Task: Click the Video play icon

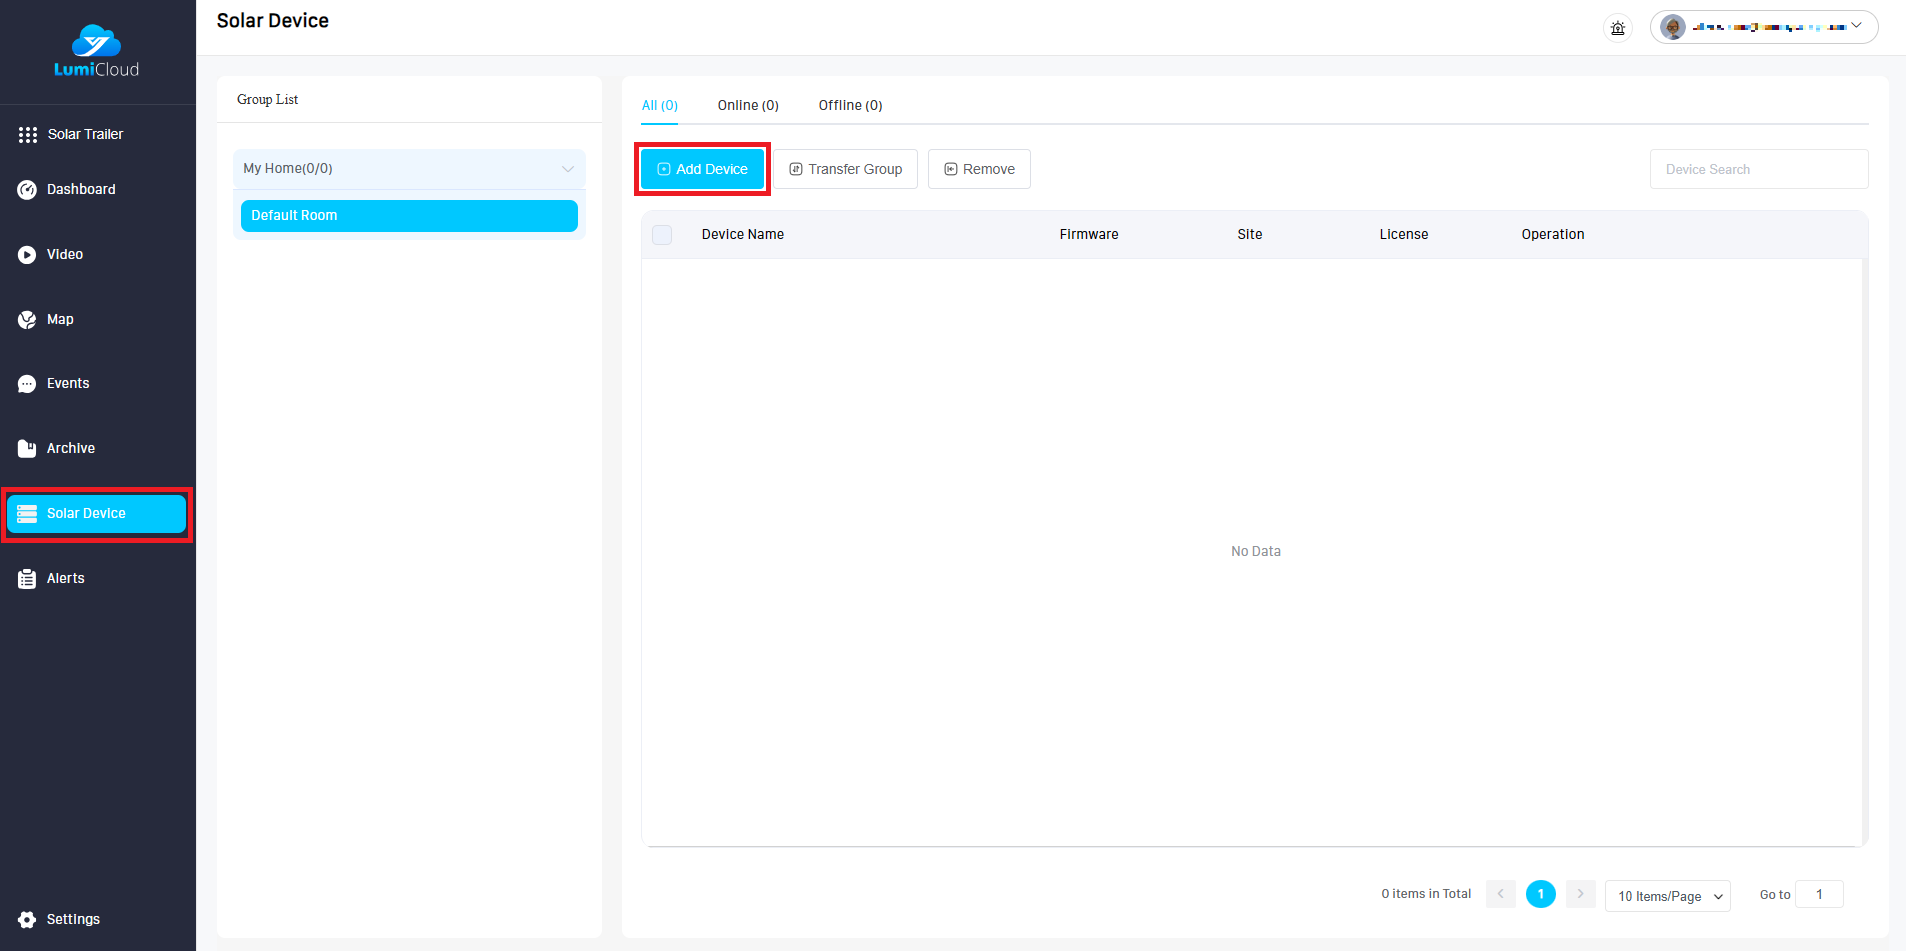Action: coord(27,255)
